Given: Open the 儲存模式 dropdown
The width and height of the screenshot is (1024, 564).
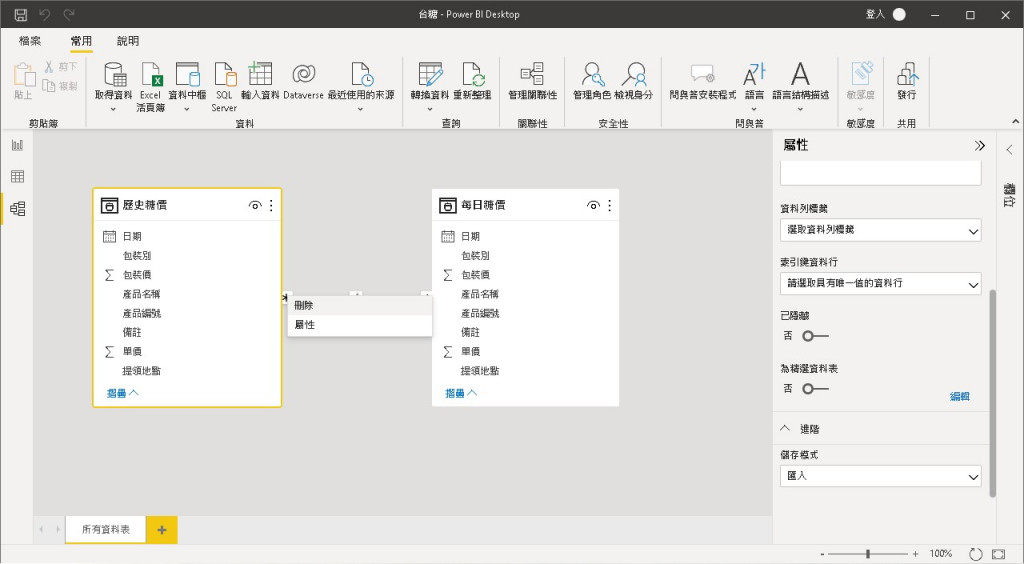Looking at the screenshot, I should (880, 476).
